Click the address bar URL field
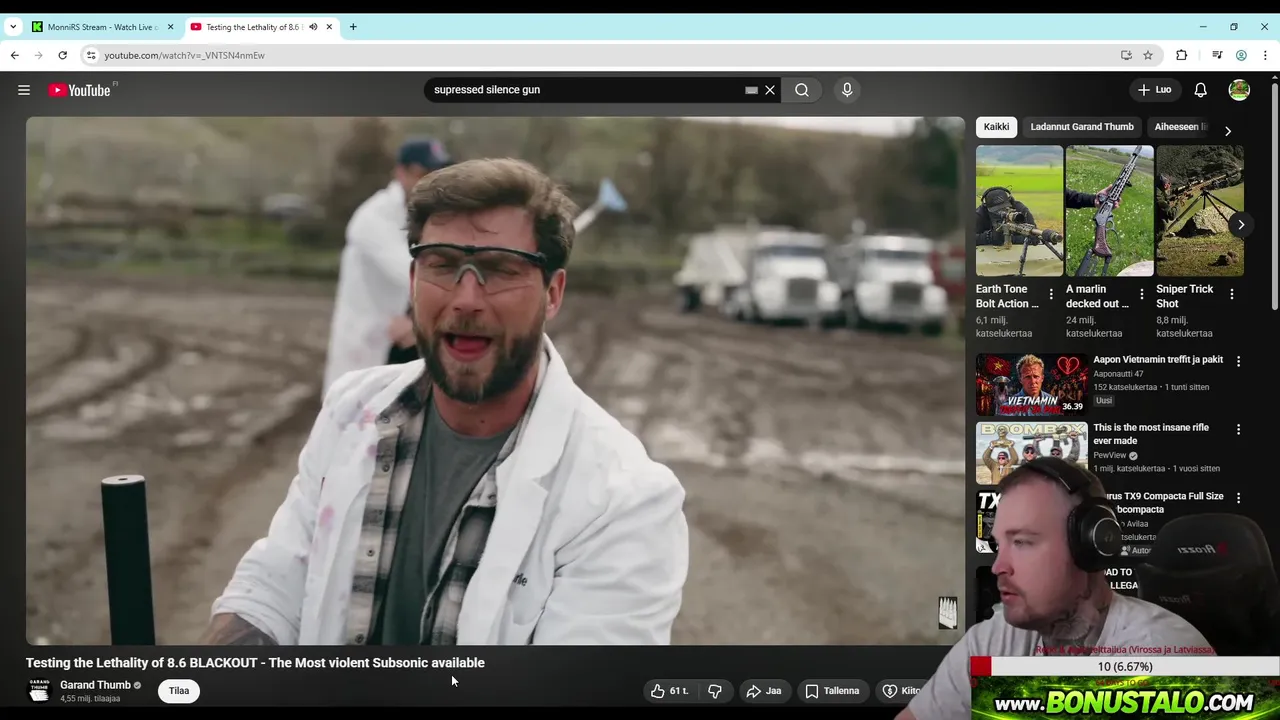 click(x=600, y=55)
